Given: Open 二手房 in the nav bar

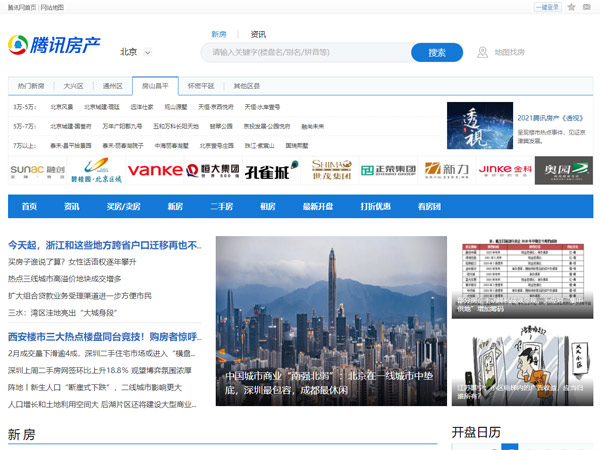Looking at the screenshot, I should coord(222,207).
